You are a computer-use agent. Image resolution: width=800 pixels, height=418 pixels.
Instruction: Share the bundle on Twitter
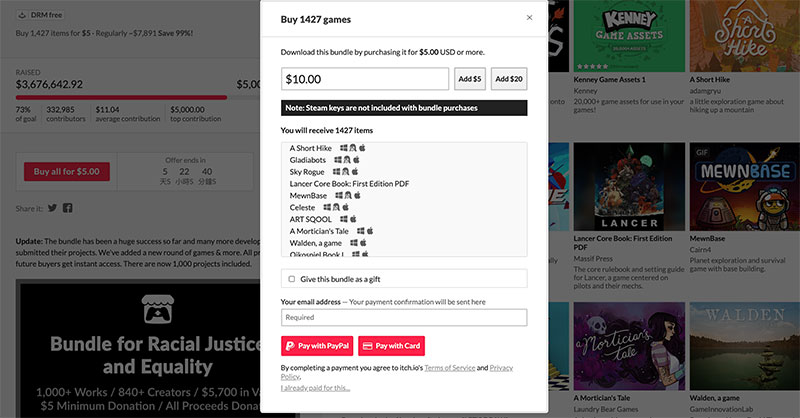53,208
